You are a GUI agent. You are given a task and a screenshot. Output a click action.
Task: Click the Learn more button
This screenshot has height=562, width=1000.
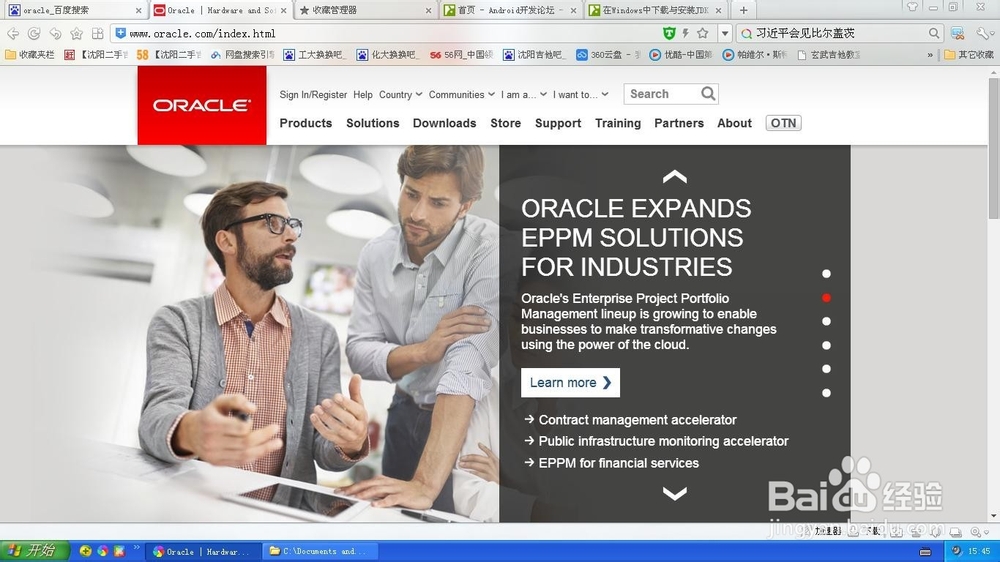[570, 383]
